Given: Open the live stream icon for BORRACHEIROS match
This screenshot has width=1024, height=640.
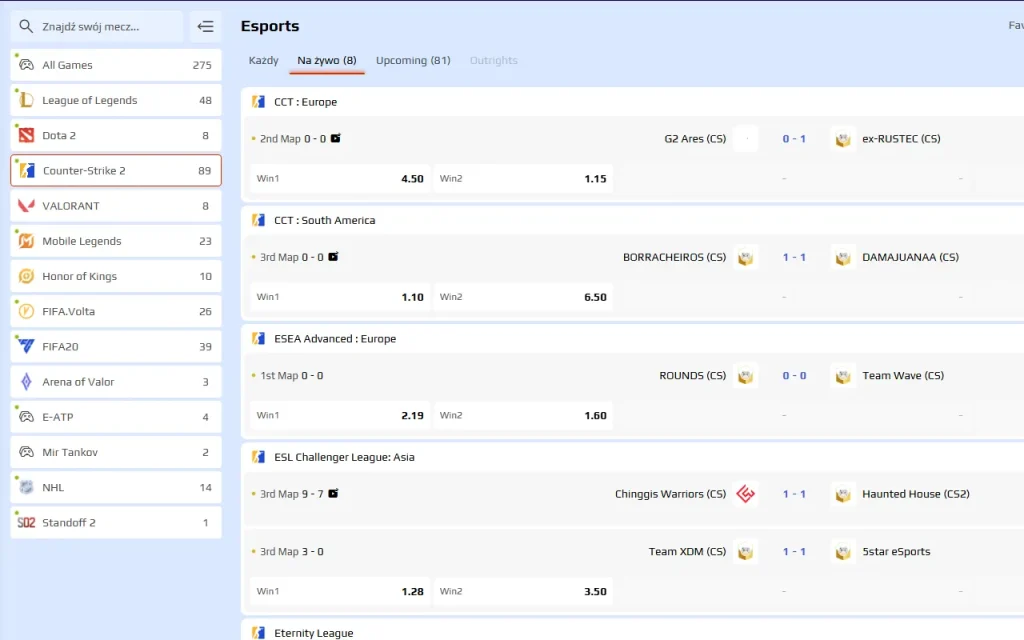Looking at the screenshot, I should coord(333,257).
